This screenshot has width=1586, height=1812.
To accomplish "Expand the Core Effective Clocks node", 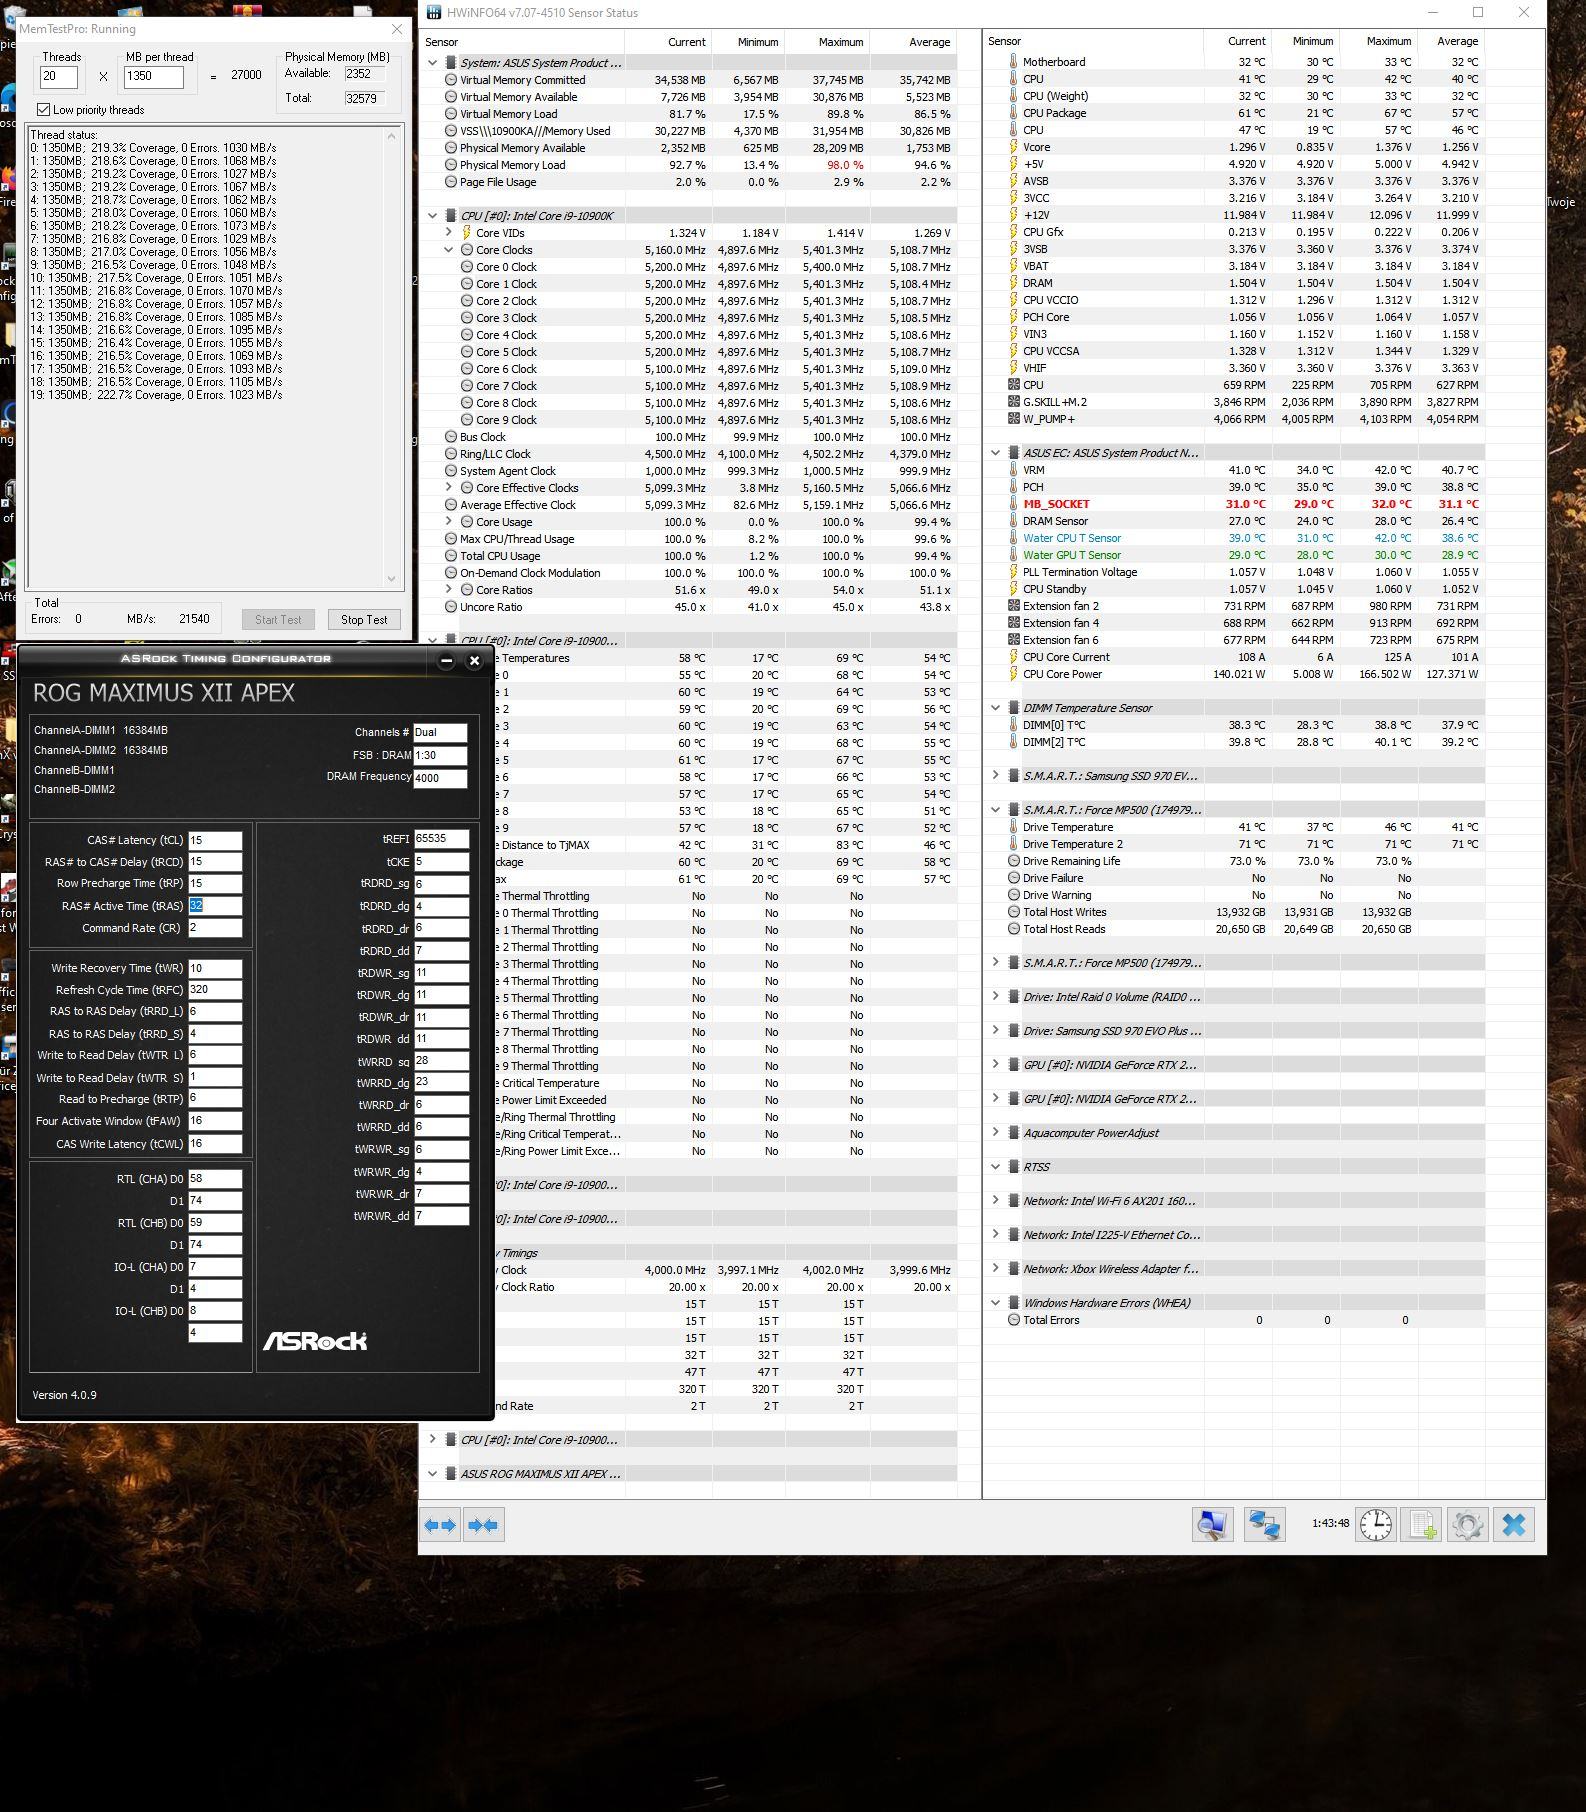I will (x=449, y=488).
